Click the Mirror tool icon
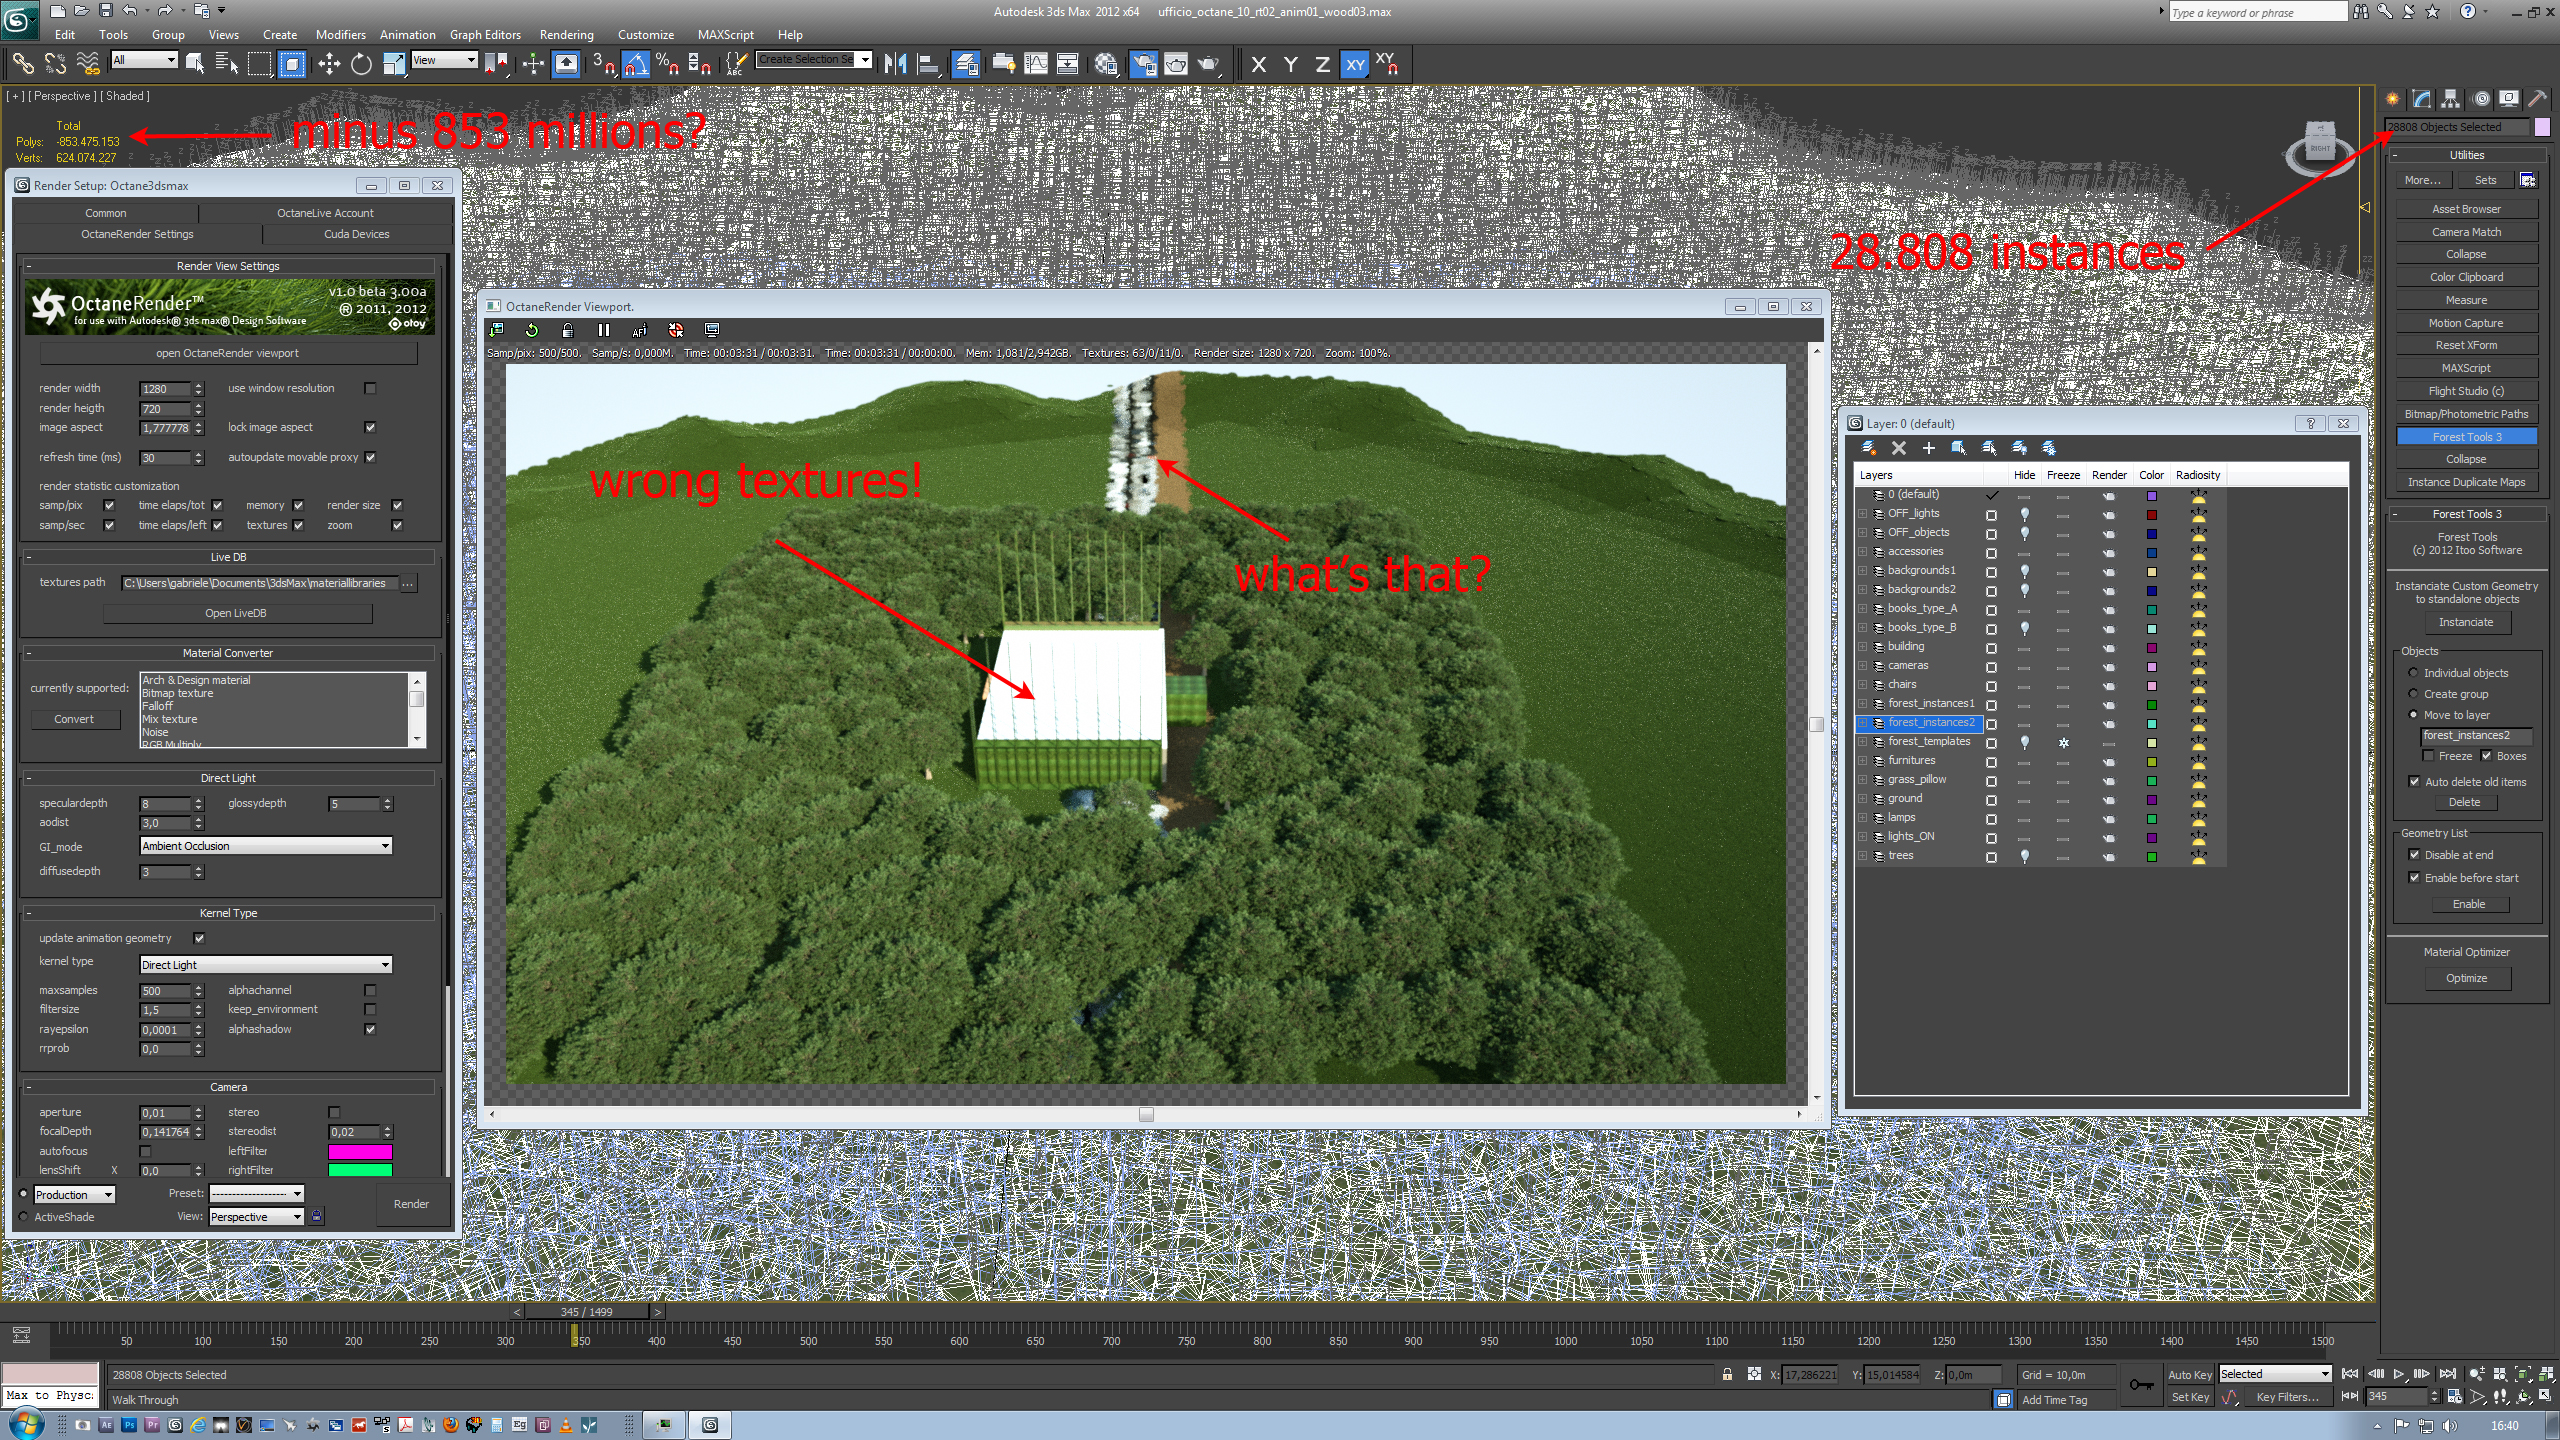This screenshot has width=2560, height=1440. tap(895, 65)
